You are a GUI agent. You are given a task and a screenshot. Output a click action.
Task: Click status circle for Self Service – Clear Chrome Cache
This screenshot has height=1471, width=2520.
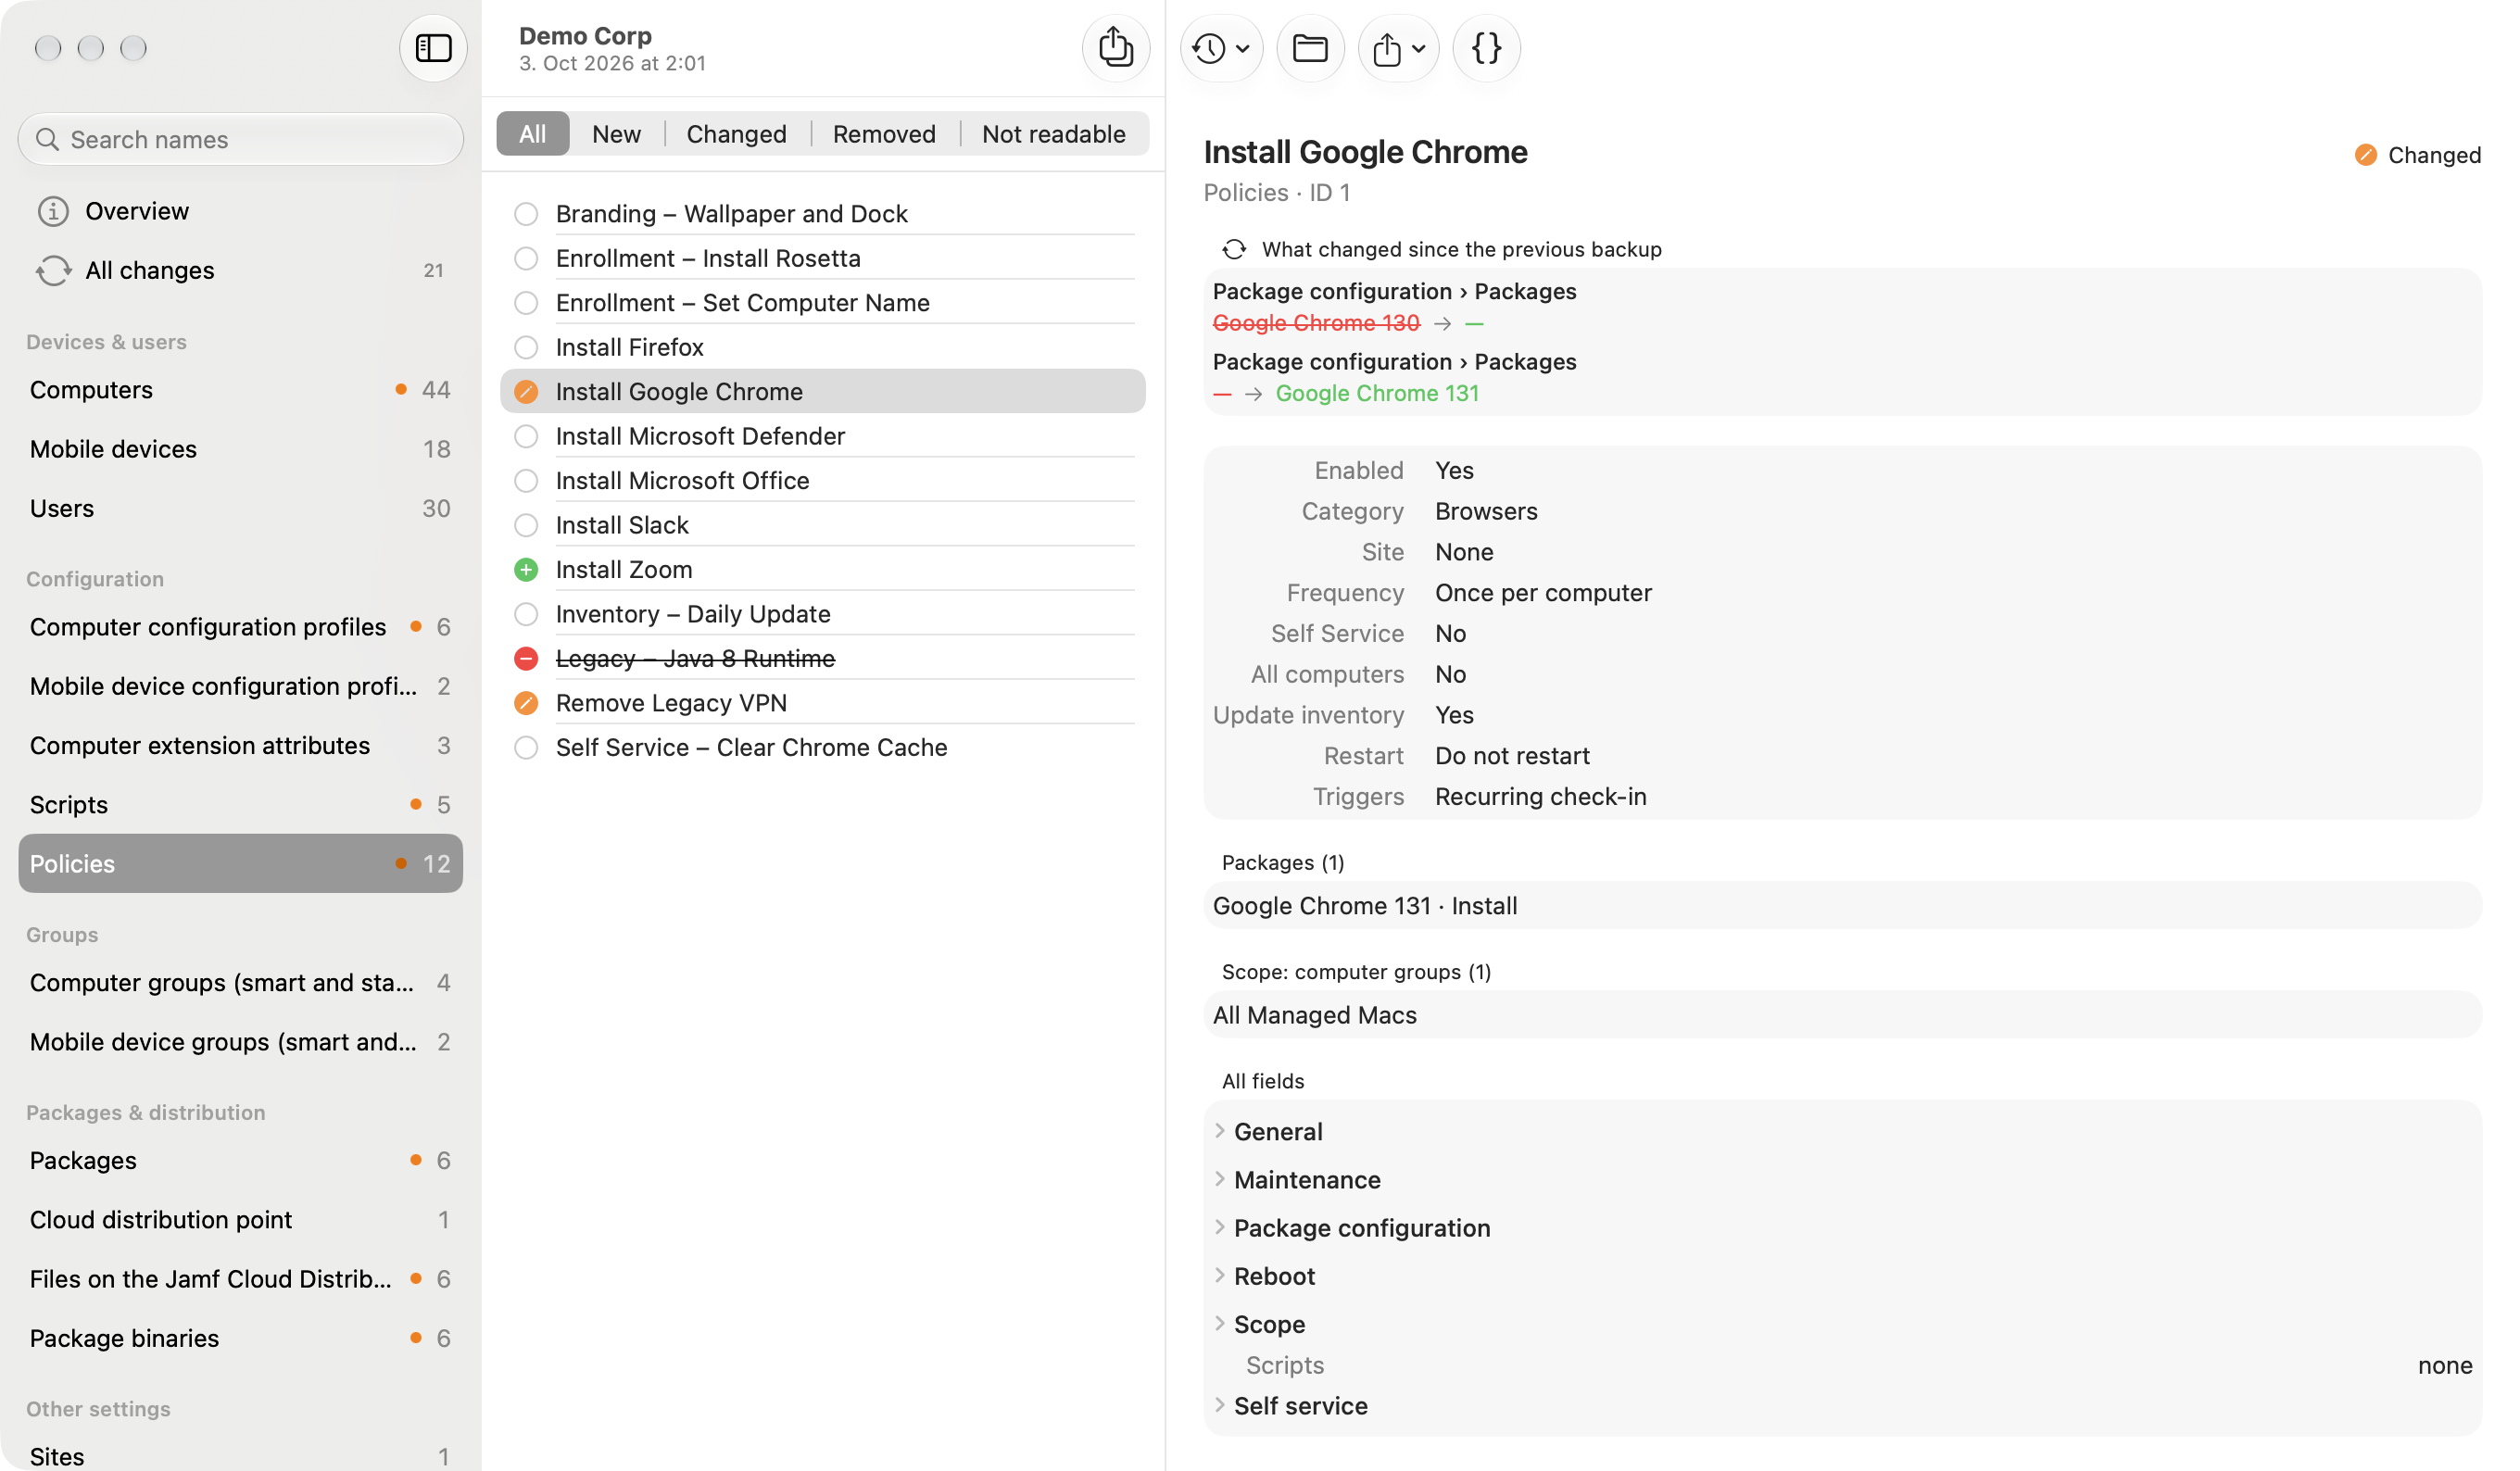coord(526,748)
